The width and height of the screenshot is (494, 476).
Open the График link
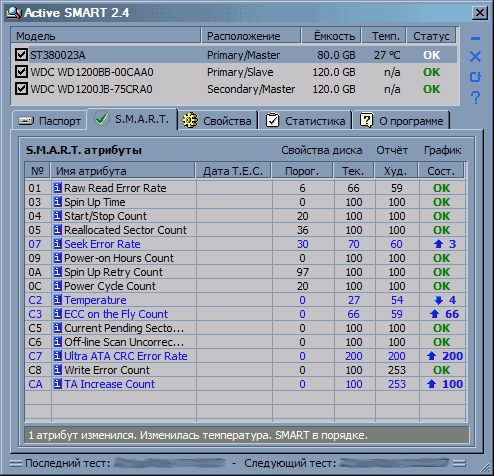(x=442, y=150)
